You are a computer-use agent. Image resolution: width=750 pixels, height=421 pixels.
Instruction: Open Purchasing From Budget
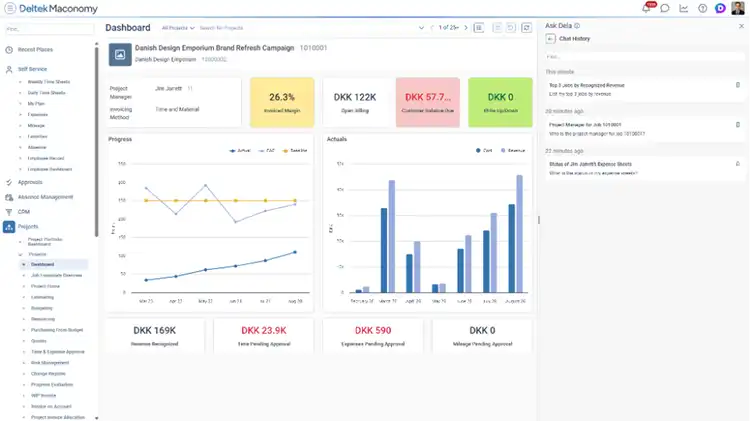(x=57, y=330)
